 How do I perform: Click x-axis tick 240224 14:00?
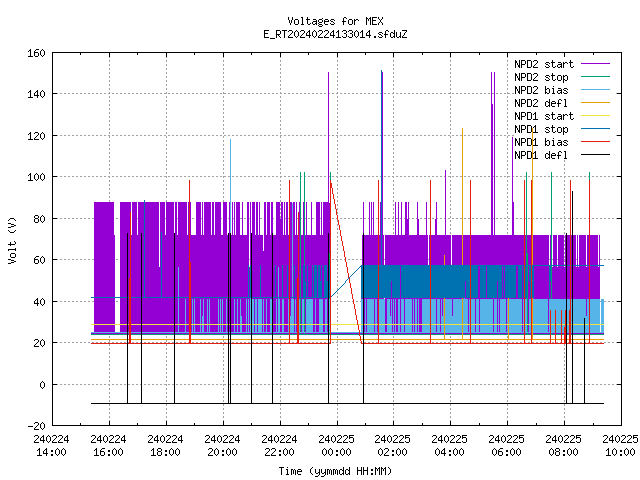point(51,446)
